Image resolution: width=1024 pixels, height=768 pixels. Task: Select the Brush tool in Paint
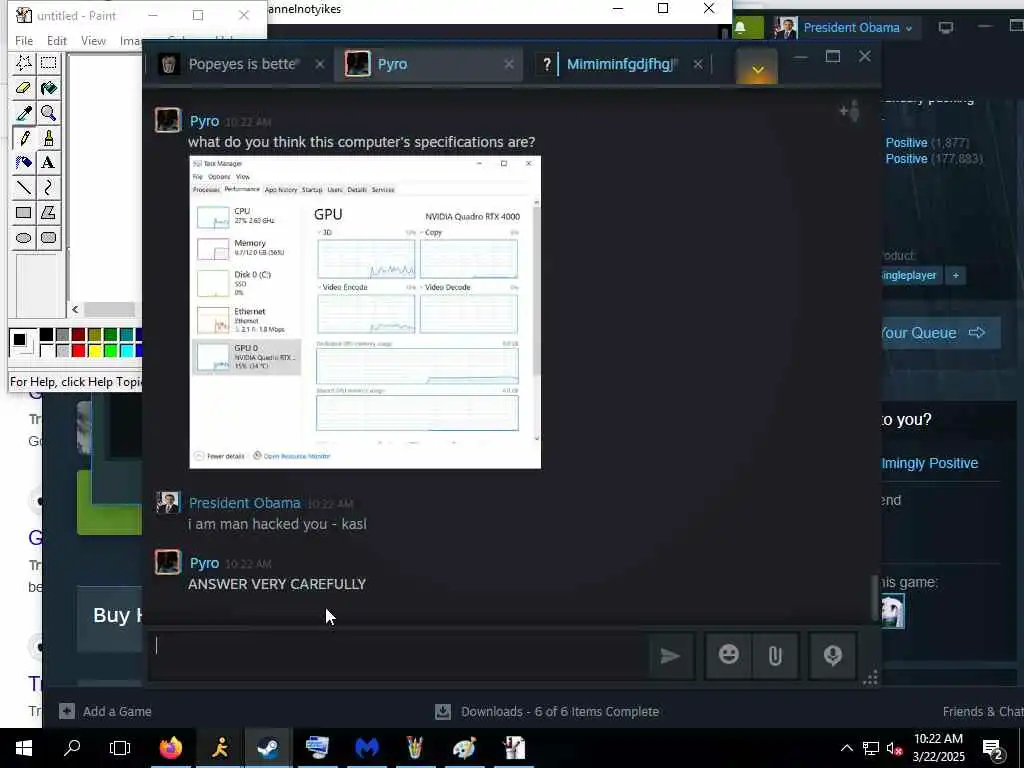pos(48,138)
